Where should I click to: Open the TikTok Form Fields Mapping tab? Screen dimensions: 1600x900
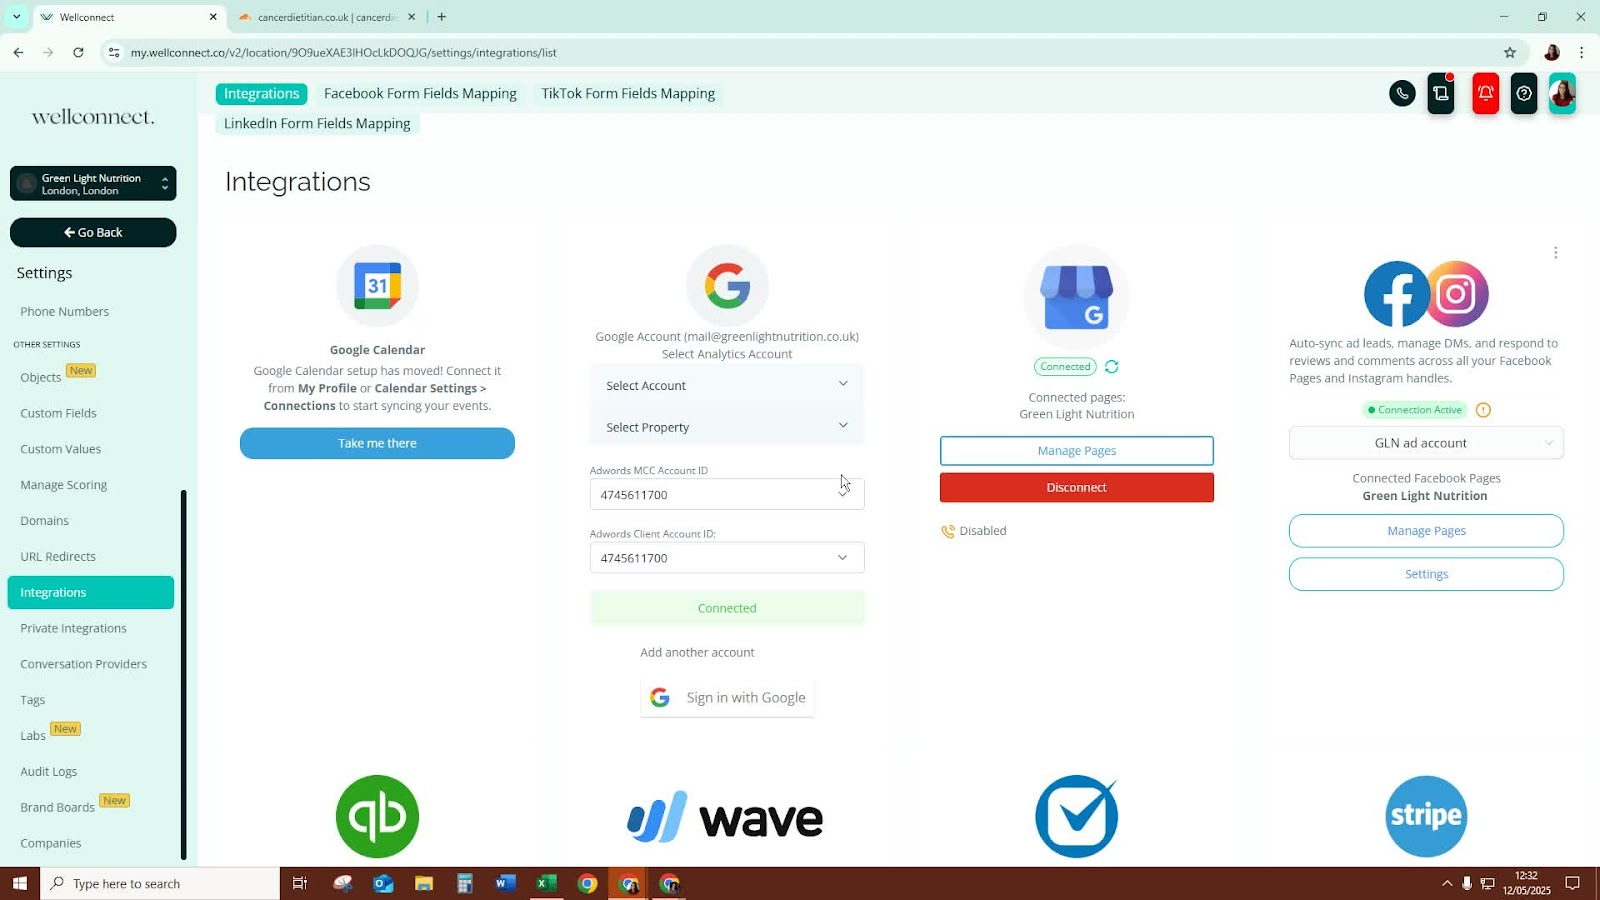[628, 94]
